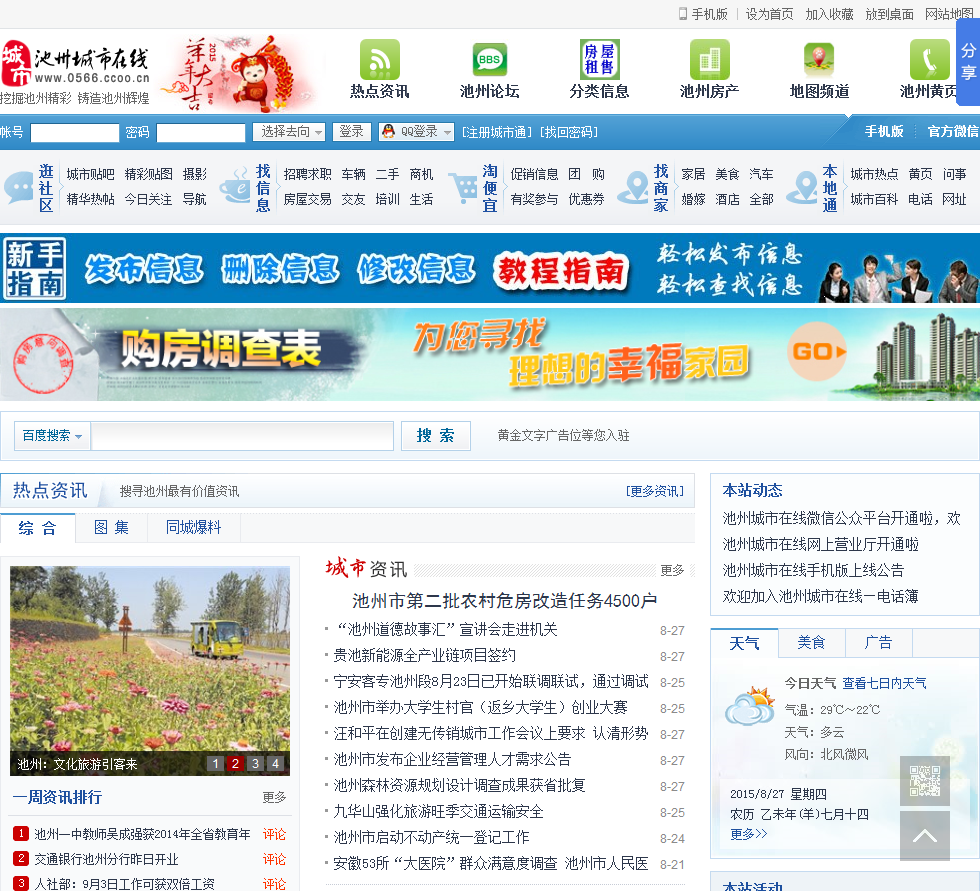Screen dimensions: 980x891
Task: Click 更多 beside 一周资讯排行
Action: [x=274, y=797]
